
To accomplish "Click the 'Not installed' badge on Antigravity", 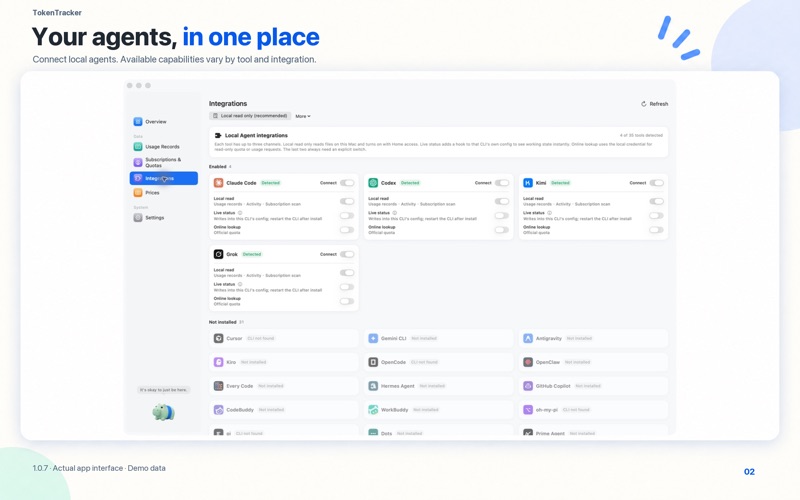I will pos(579,338).
